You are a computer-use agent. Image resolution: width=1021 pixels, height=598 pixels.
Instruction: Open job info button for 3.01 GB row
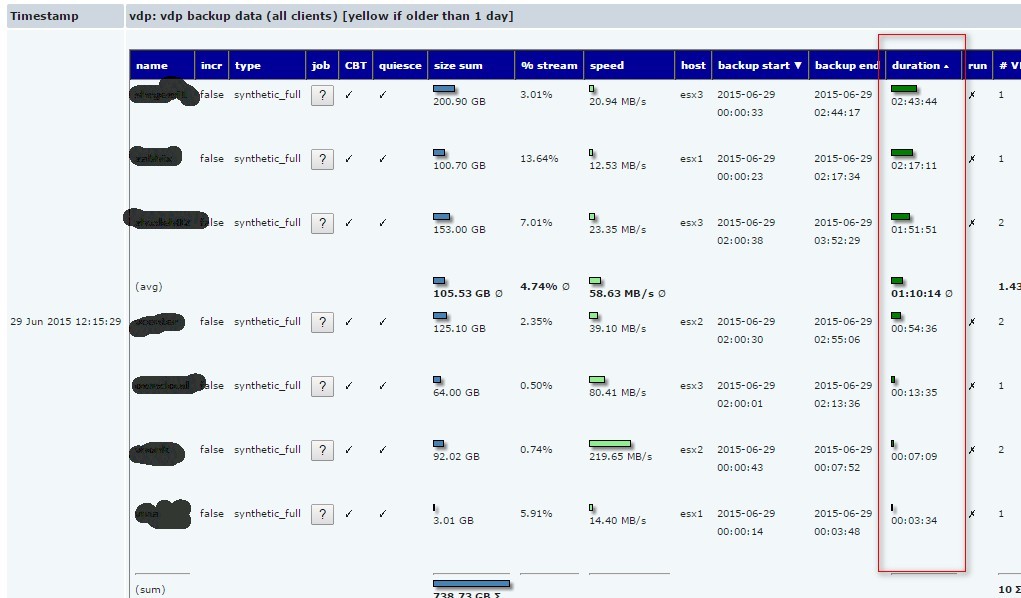[x=322, y=514]
